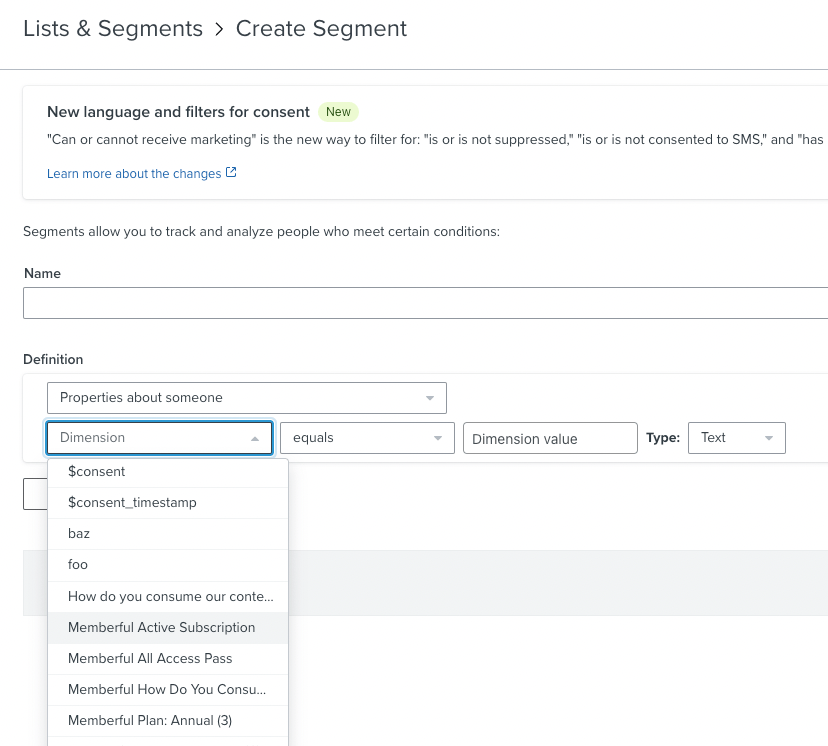Click the Lists & Segments breadcrumb

click(113, 29)
